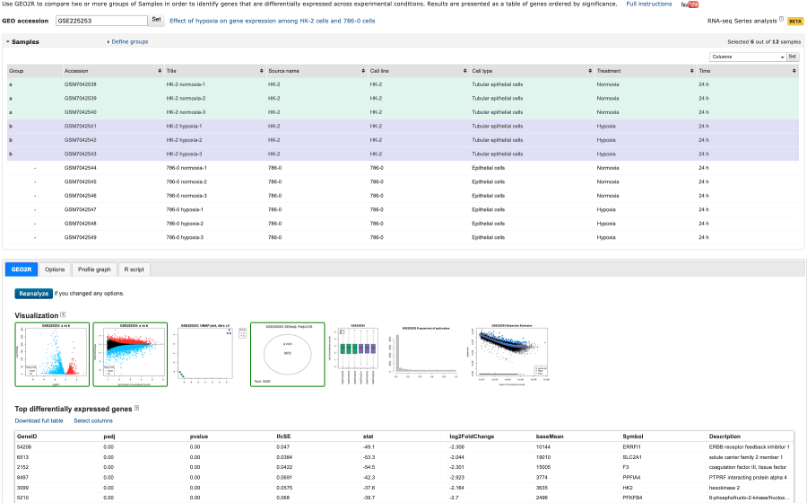This screenshot has width=808, height=504.
Task: Select sample row GSM7042543
Action: (x=403, y=154)
